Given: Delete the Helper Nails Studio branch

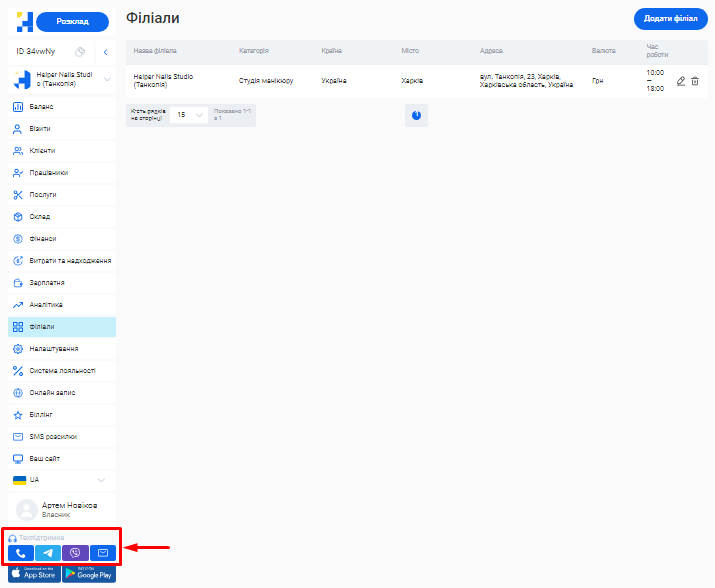Looking at the screenshot, I should tap(695, 81).
